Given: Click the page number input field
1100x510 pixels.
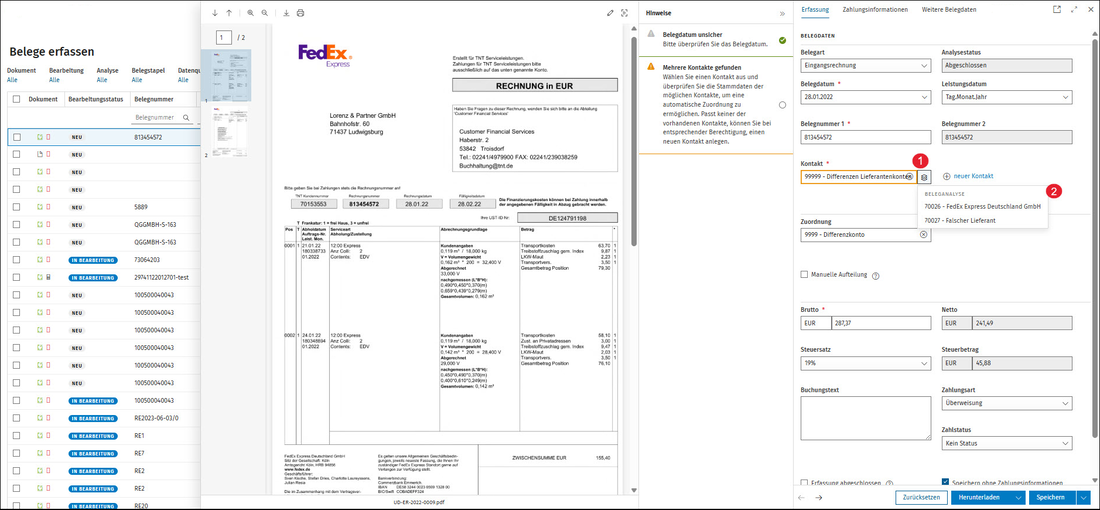Looking at the screenshot, I should (x=224, y=36).
